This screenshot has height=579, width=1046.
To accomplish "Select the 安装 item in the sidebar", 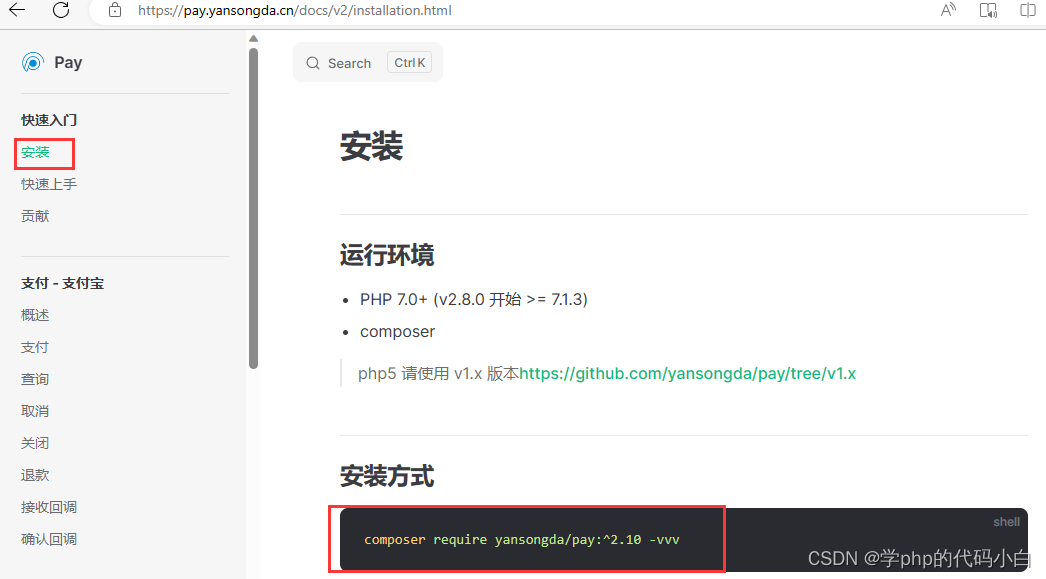I will pos(36,152).
